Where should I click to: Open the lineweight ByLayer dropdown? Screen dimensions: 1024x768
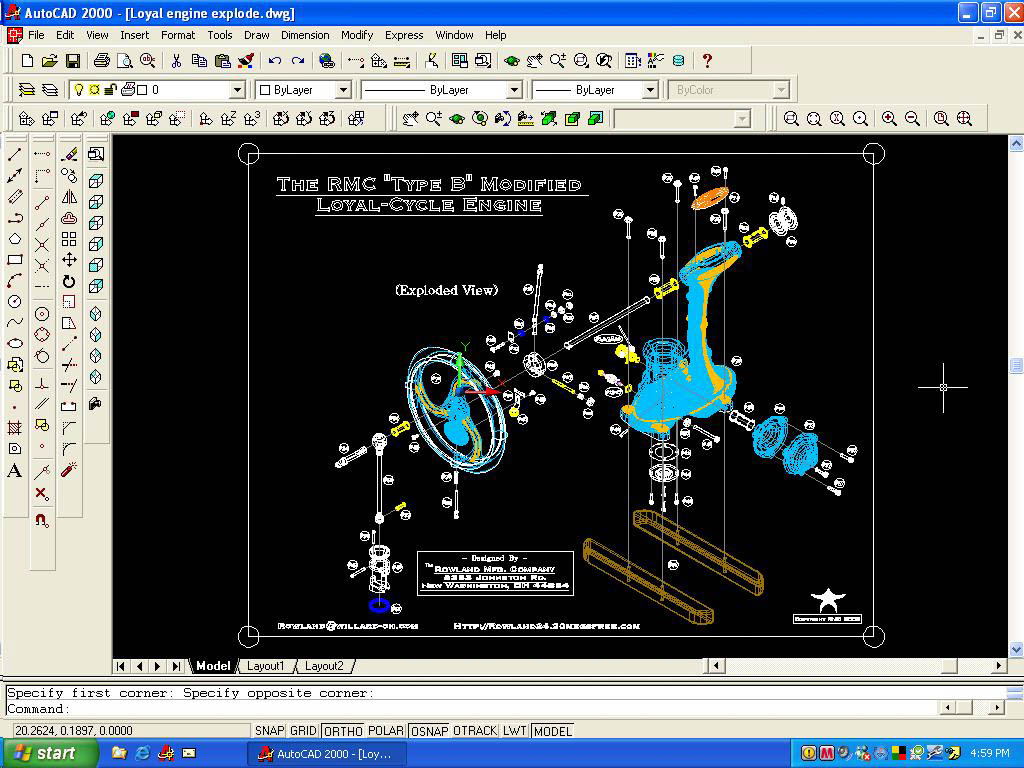point(649,90)
